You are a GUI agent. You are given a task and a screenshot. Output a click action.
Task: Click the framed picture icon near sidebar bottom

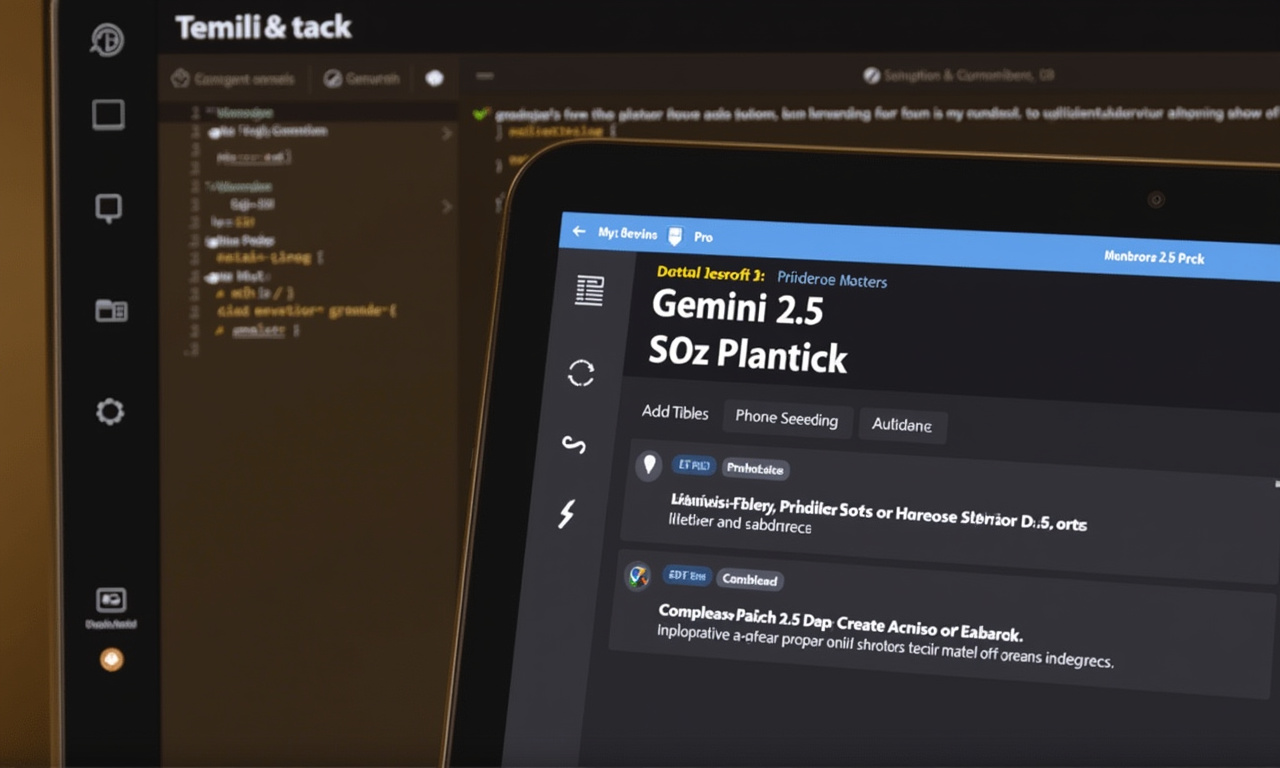111,600
